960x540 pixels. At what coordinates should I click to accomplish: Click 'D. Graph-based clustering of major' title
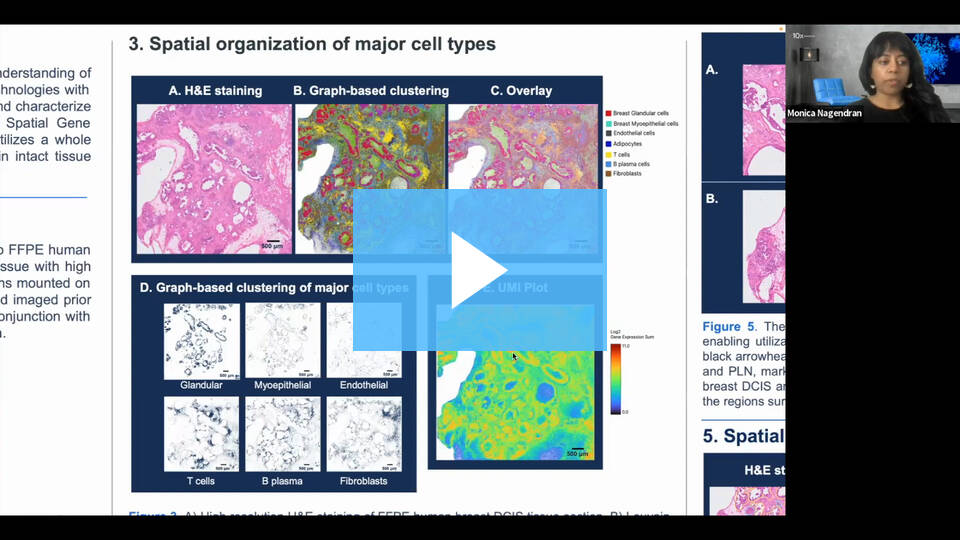click(244, 288)
